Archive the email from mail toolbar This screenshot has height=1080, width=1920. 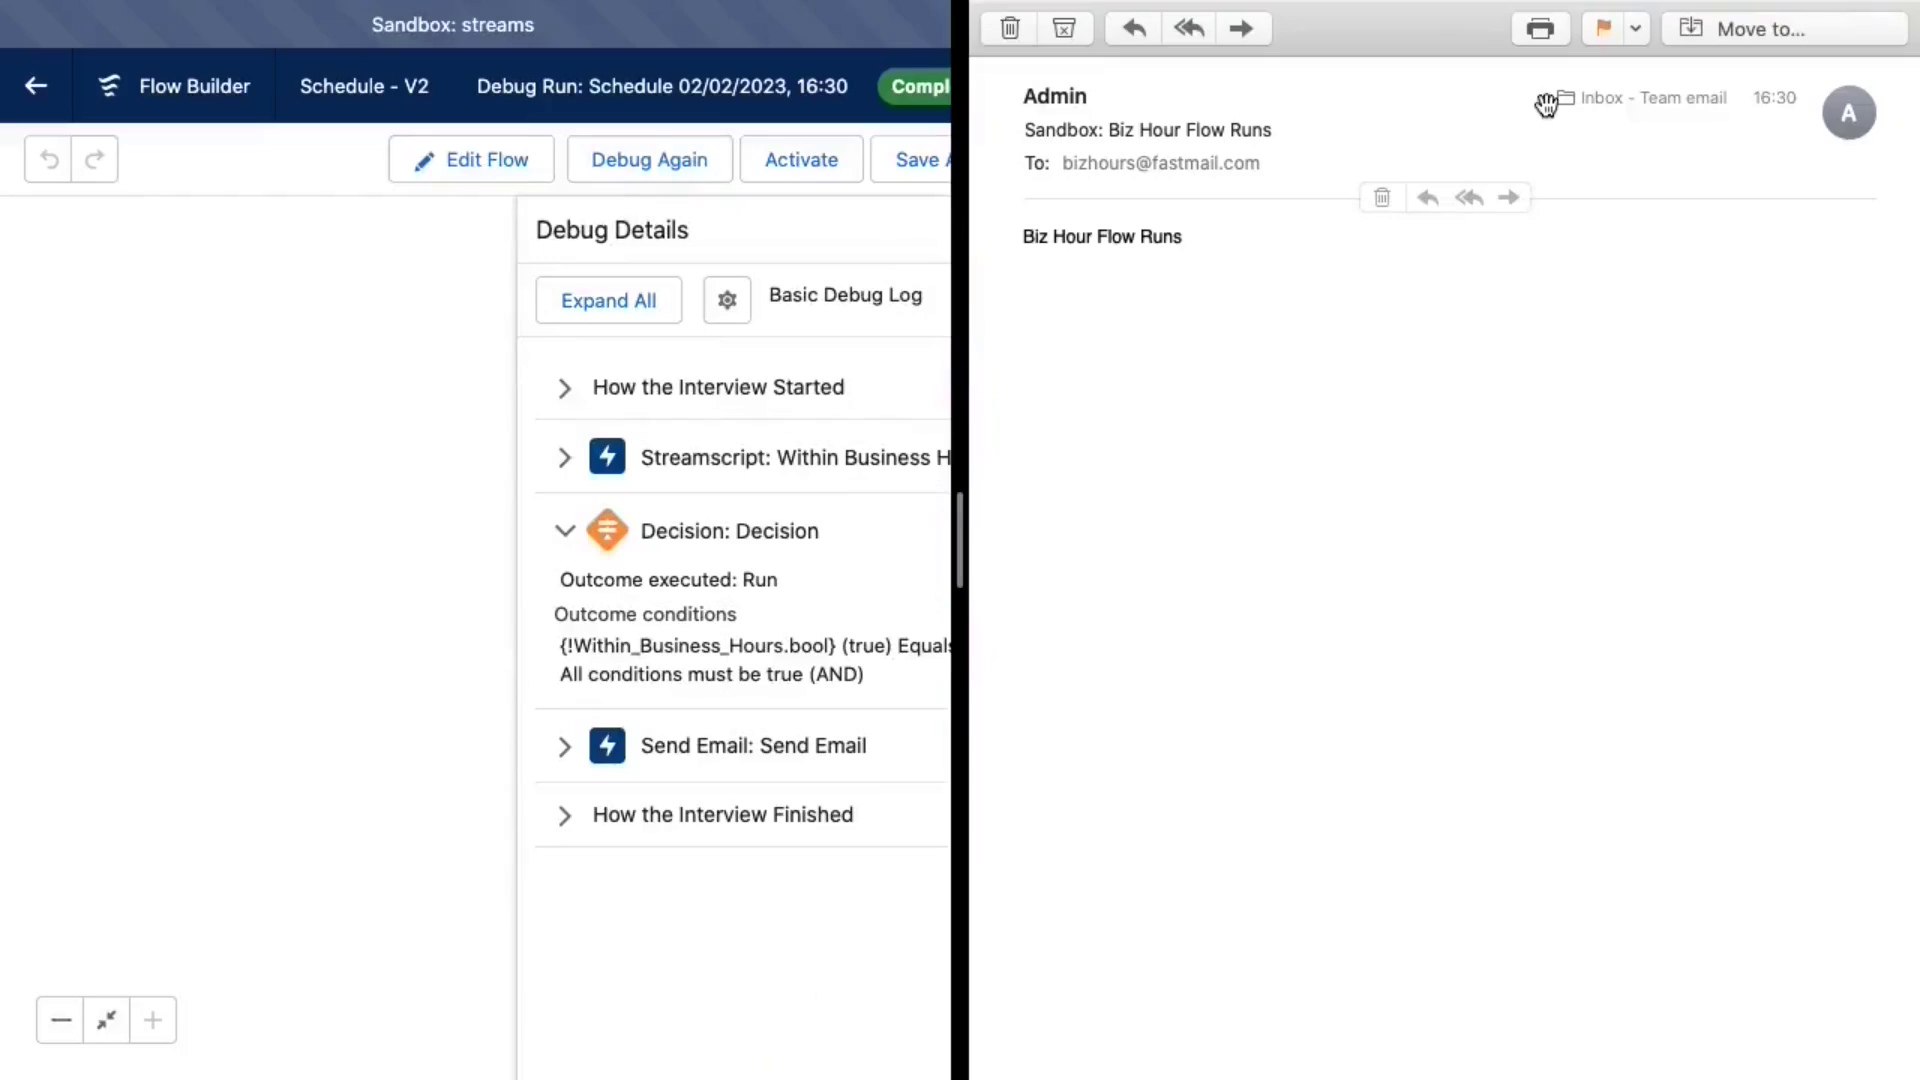coord(1065,28)
